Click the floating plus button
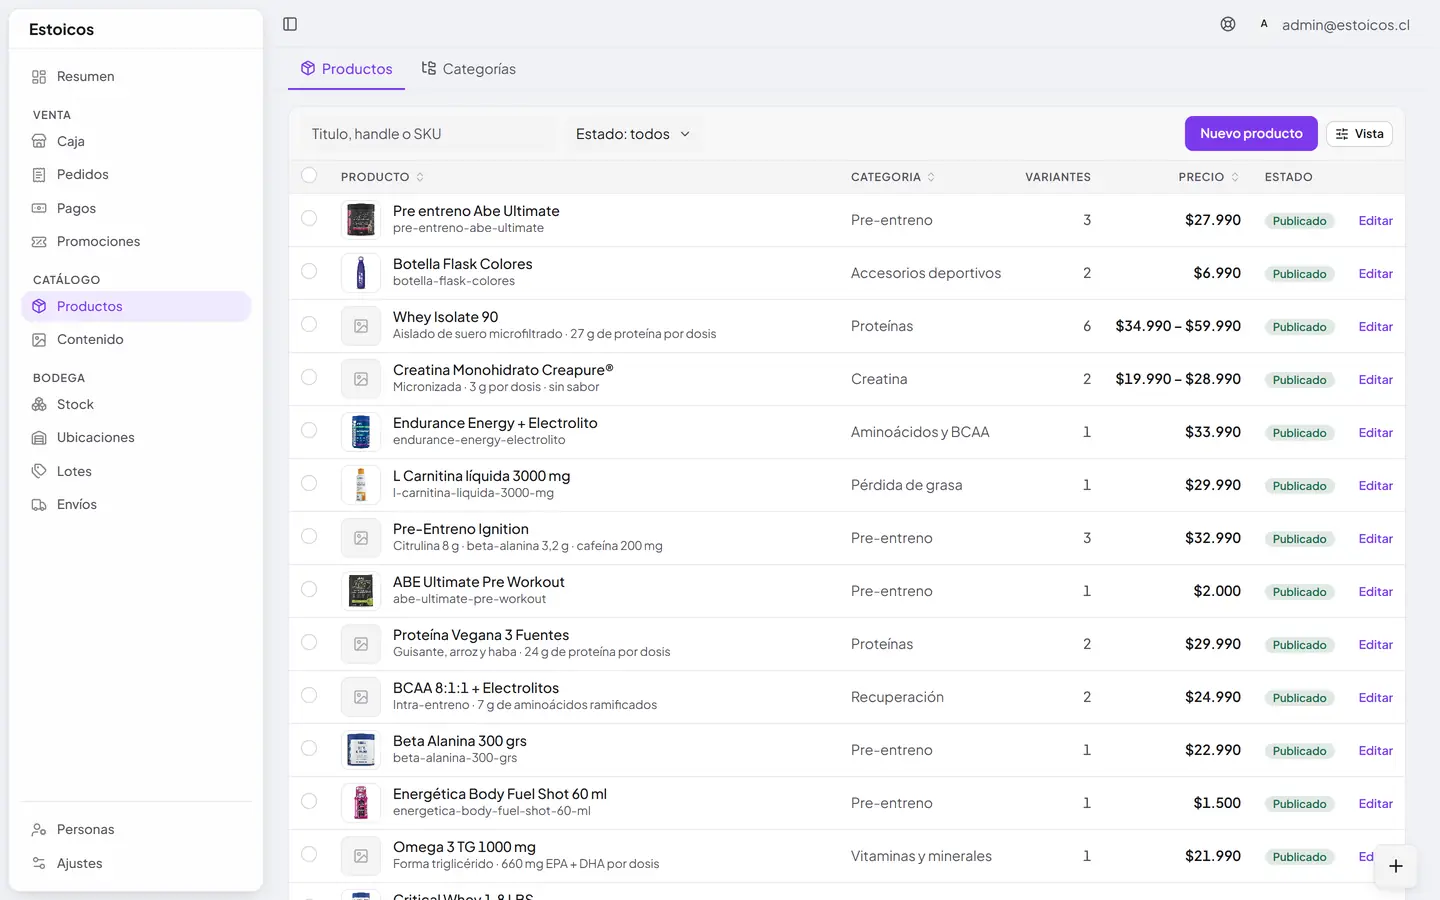The width and height of the screenshot is (1440, 900). (1396, 866)
